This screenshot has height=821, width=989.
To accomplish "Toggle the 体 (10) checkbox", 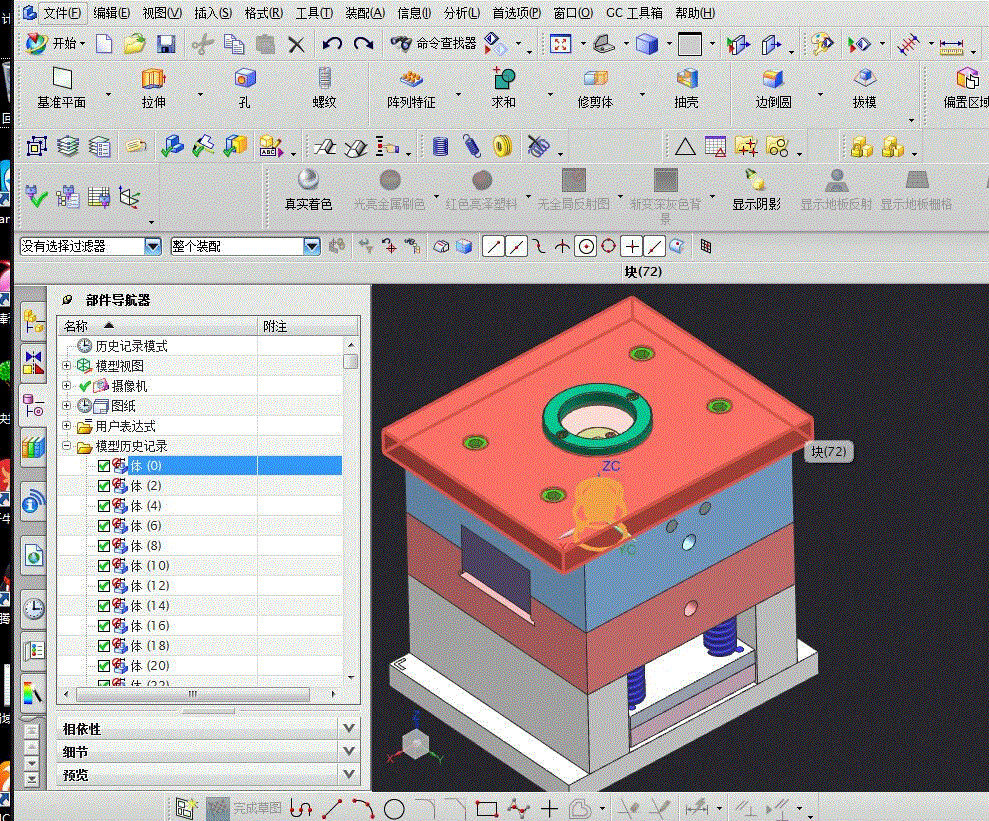I will click(104, 566).
